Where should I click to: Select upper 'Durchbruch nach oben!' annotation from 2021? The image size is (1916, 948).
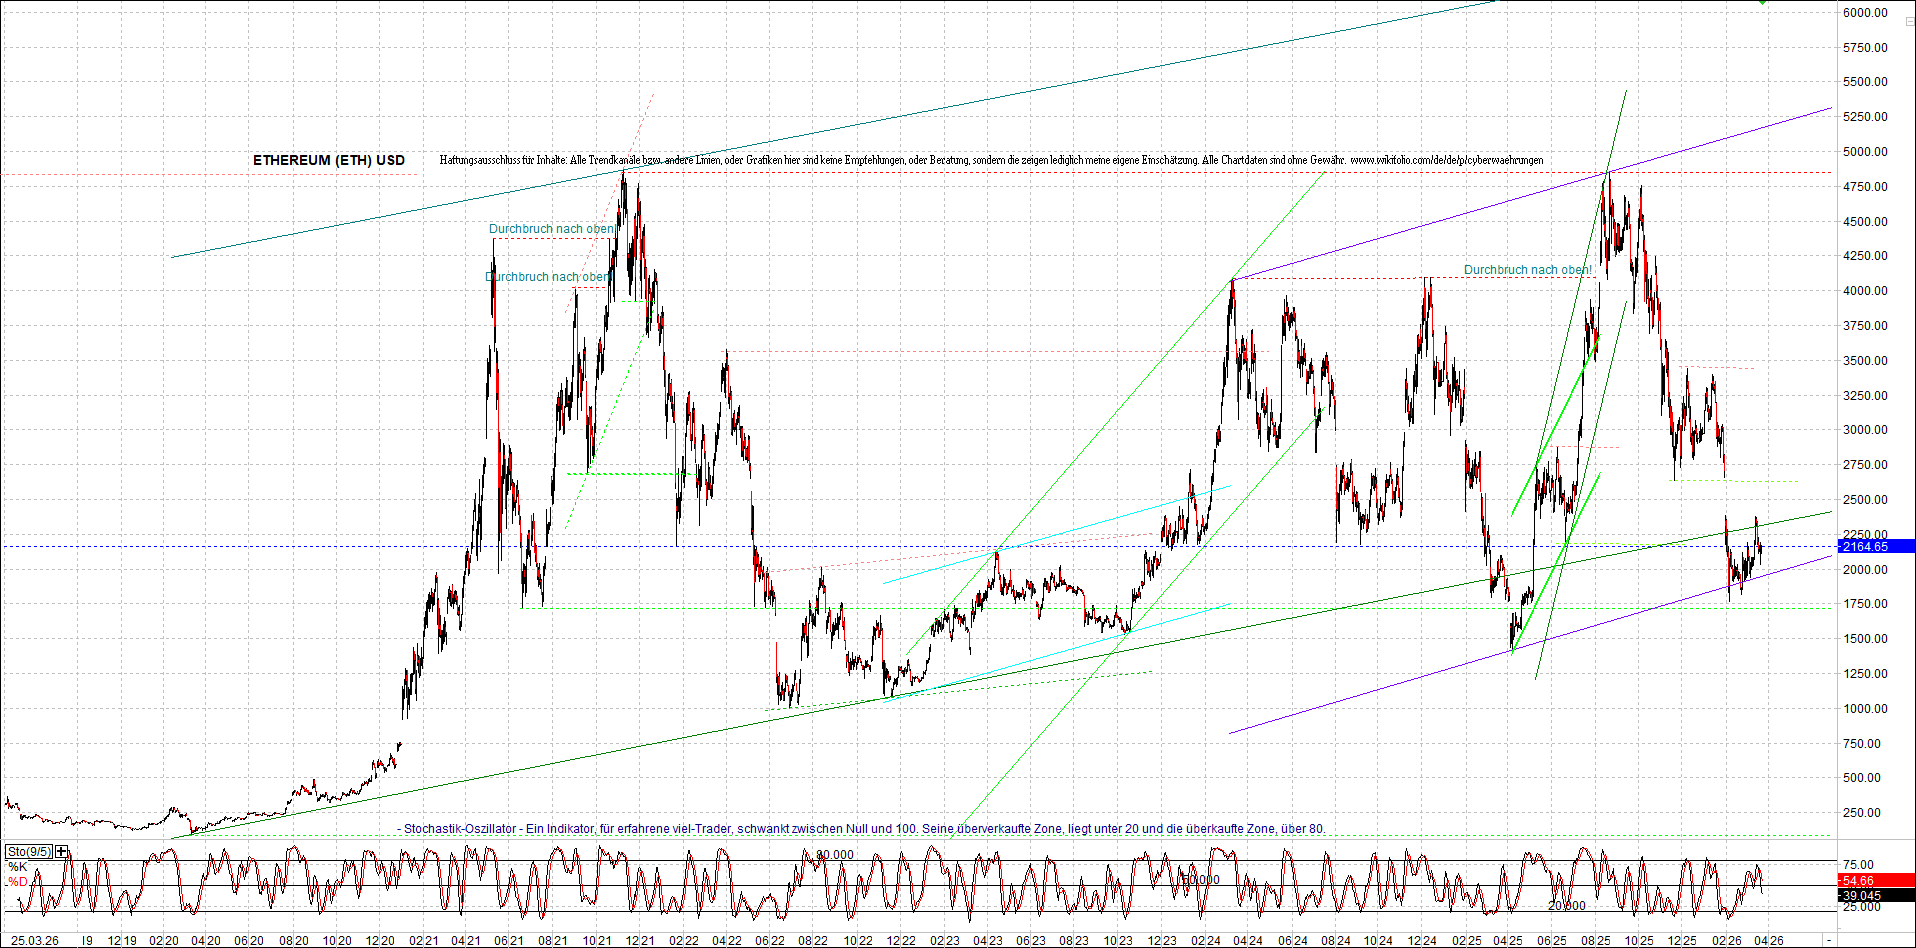[x=551, y=229]
